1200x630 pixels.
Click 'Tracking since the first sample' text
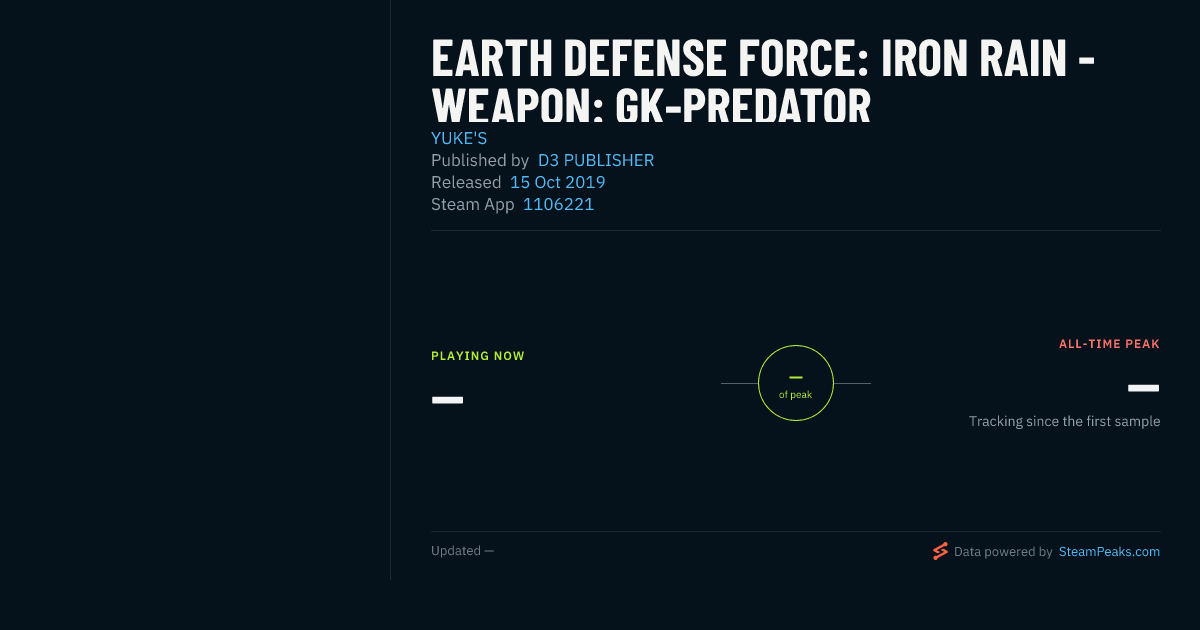pos(1065,421)
